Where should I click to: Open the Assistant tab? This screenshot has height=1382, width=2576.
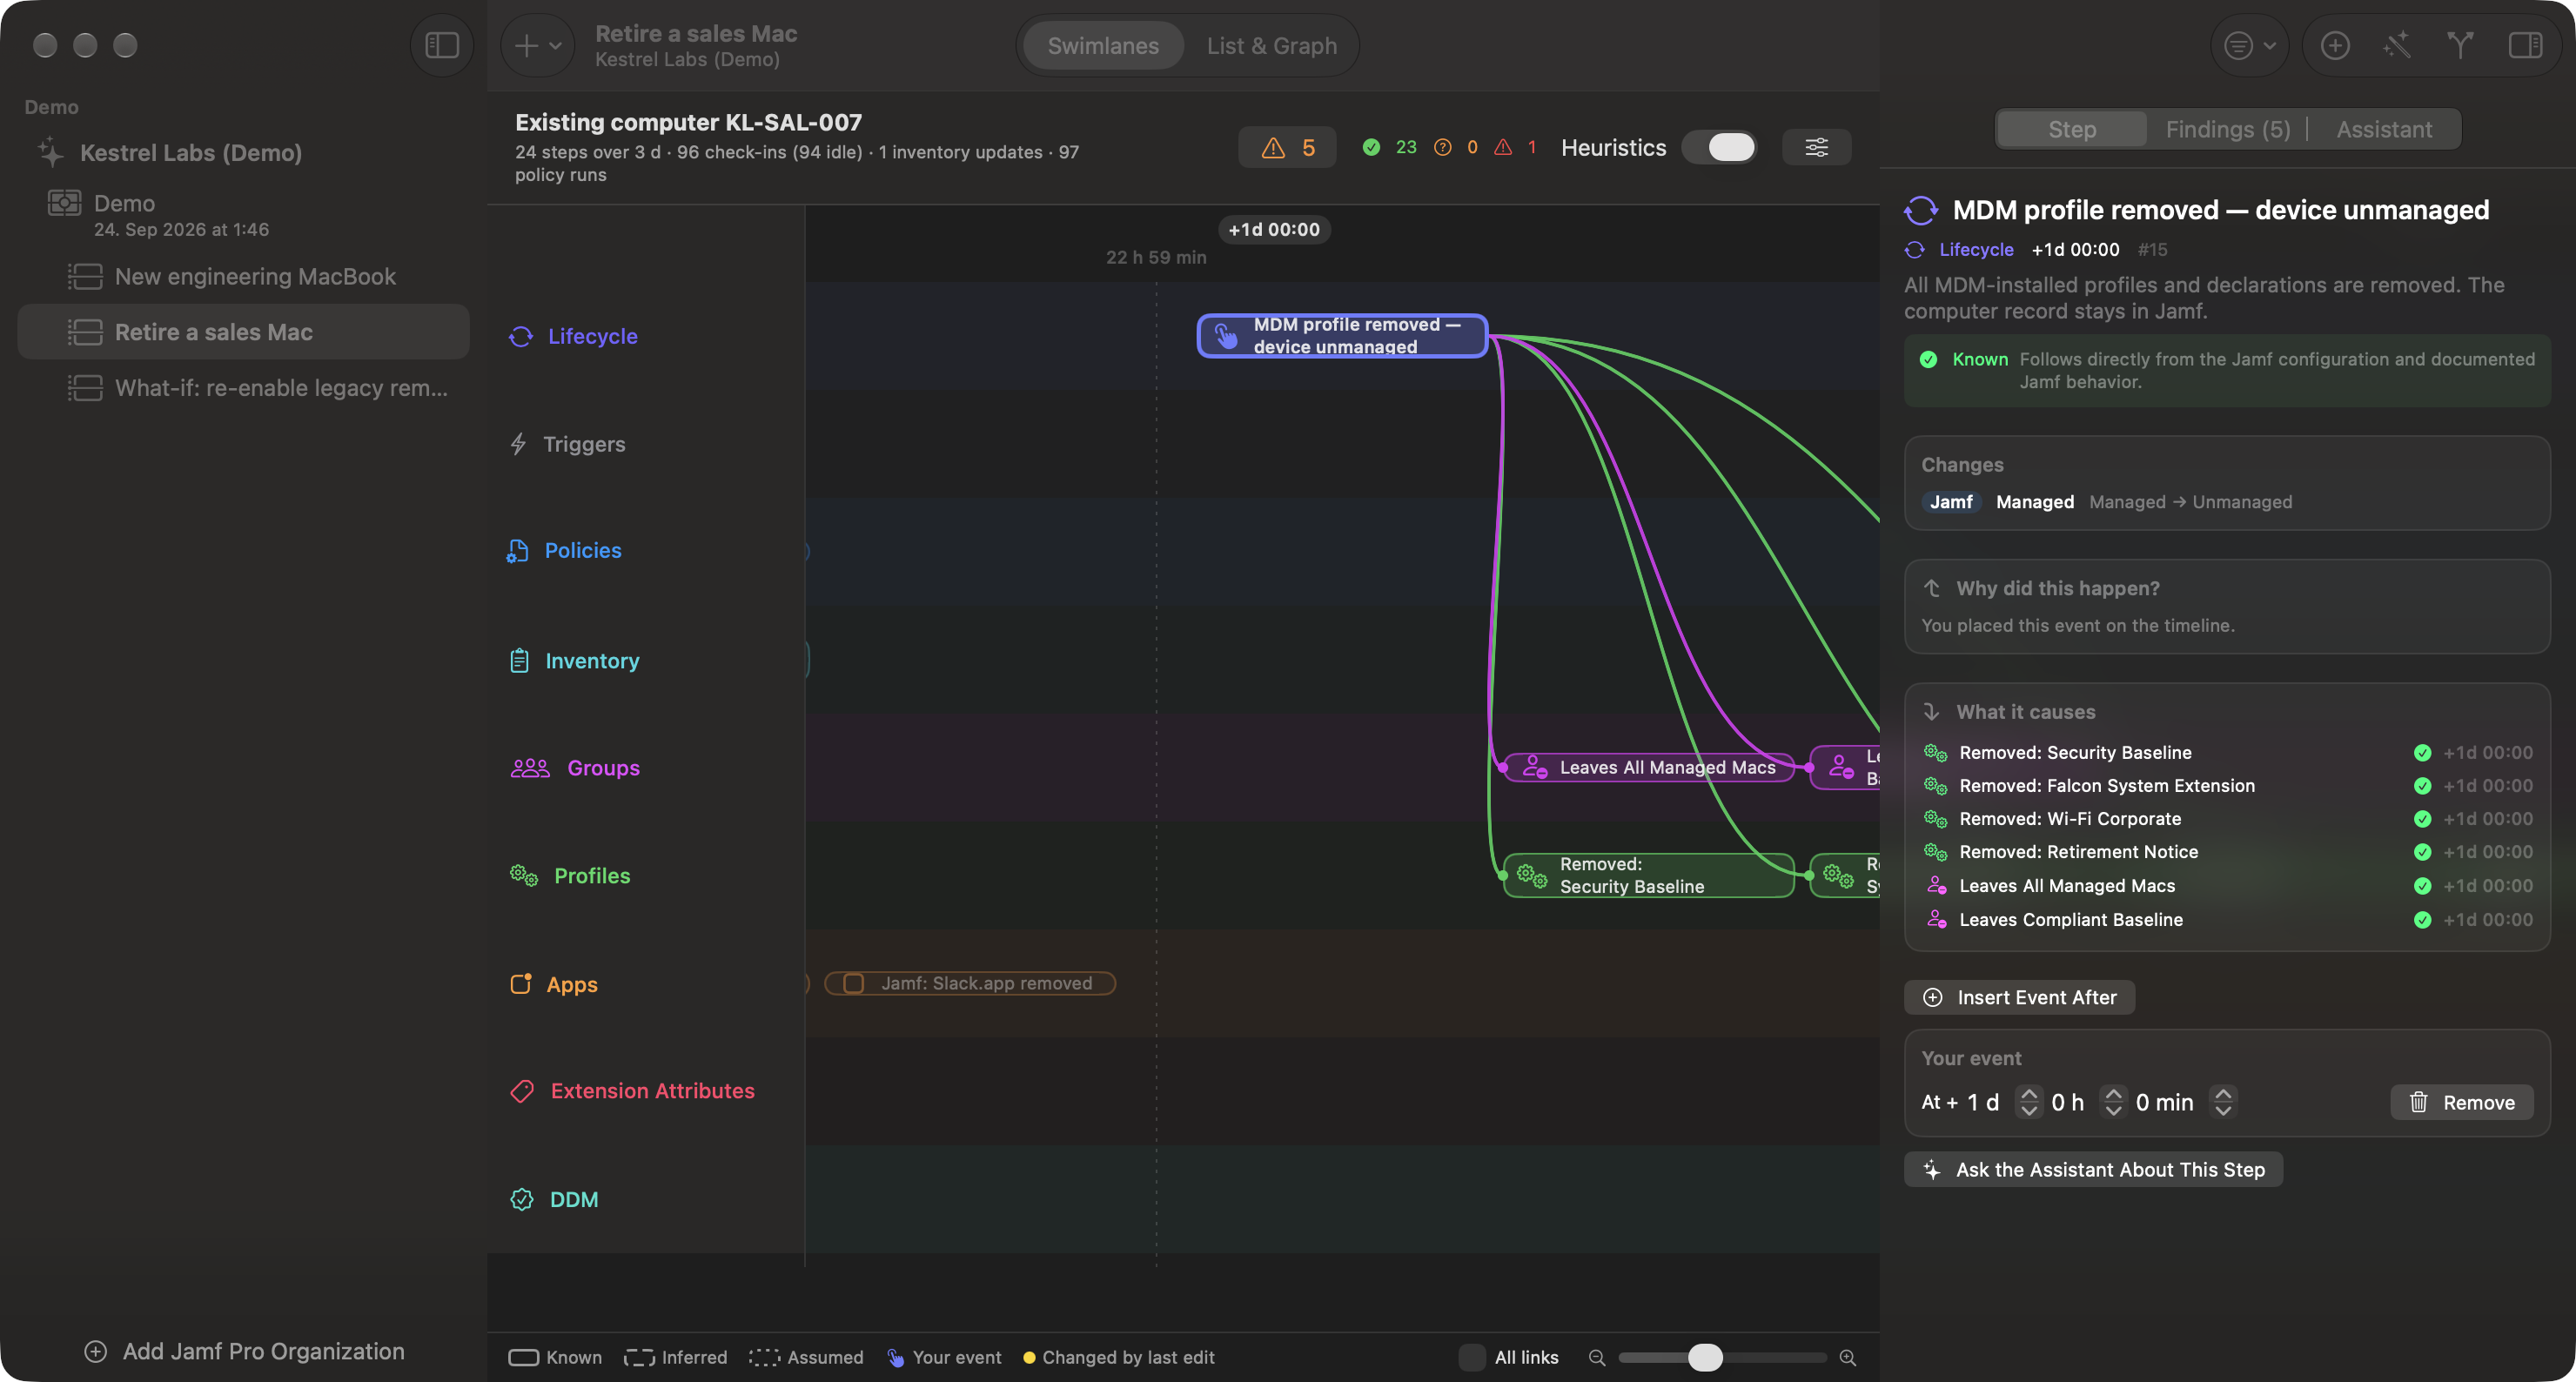[x=2383, y=129]
